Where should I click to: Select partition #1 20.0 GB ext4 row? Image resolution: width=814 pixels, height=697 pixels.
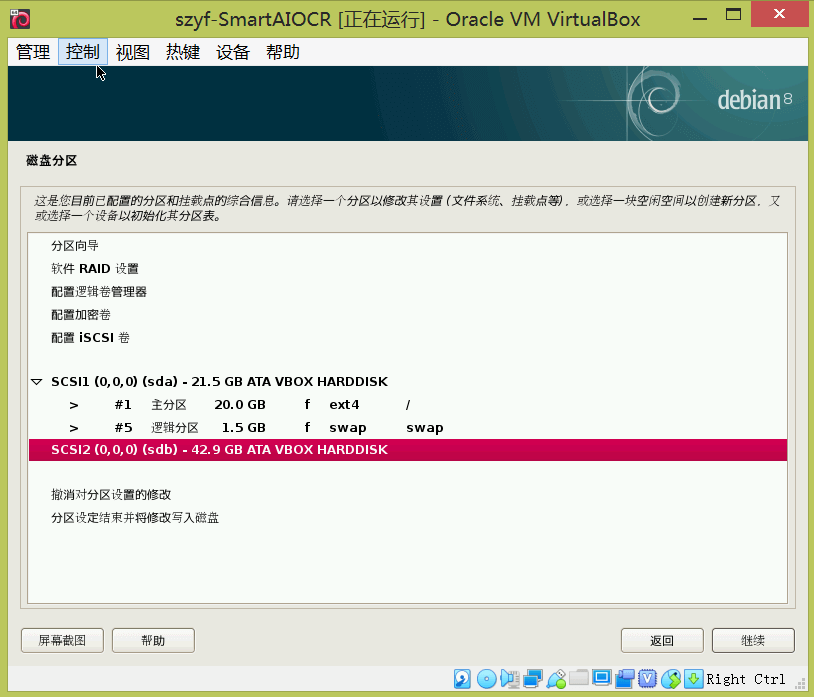408,404
